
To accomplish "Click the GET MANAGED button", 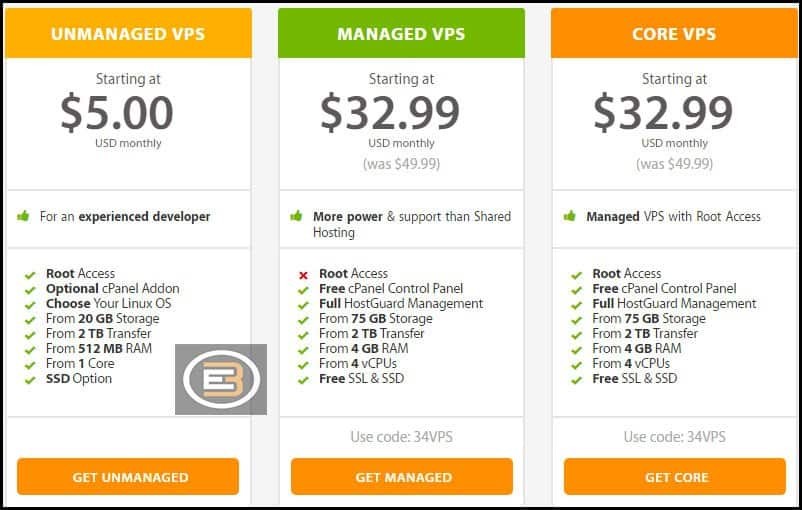I will (402, 476).
